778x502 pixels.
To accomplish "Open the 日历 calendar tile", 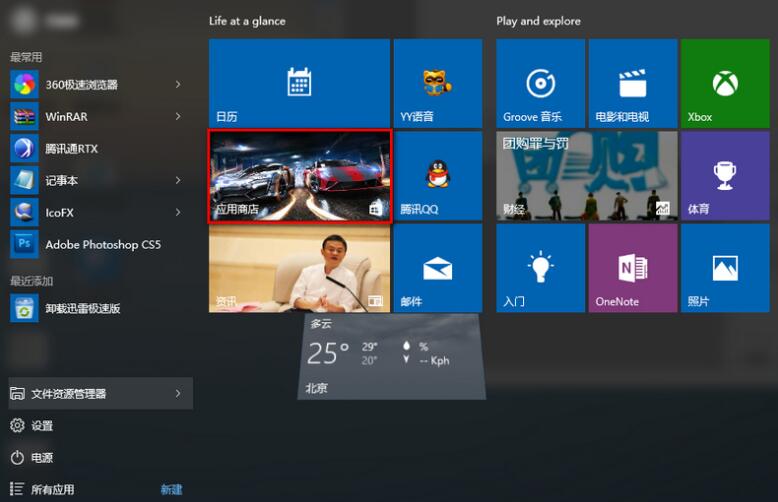I will [299, 83].
